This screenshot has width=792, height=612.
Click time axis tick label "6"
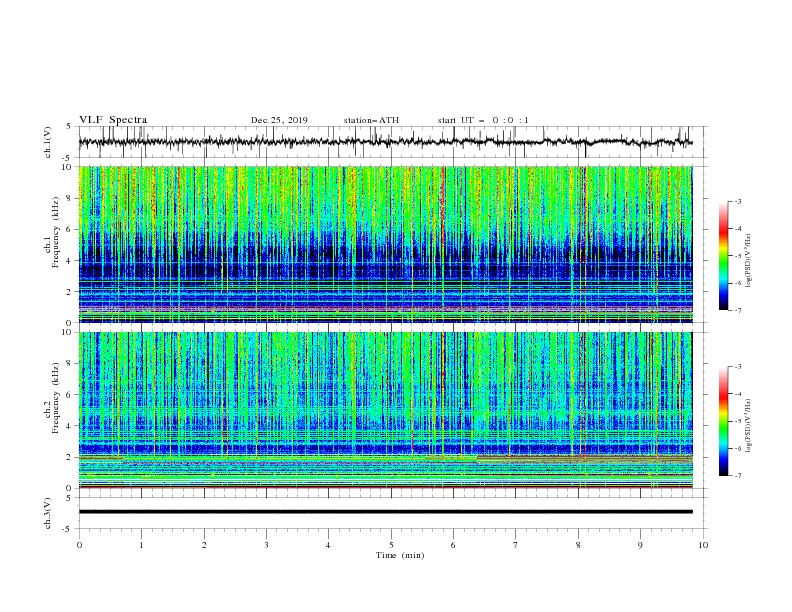[x=454, y=545]
